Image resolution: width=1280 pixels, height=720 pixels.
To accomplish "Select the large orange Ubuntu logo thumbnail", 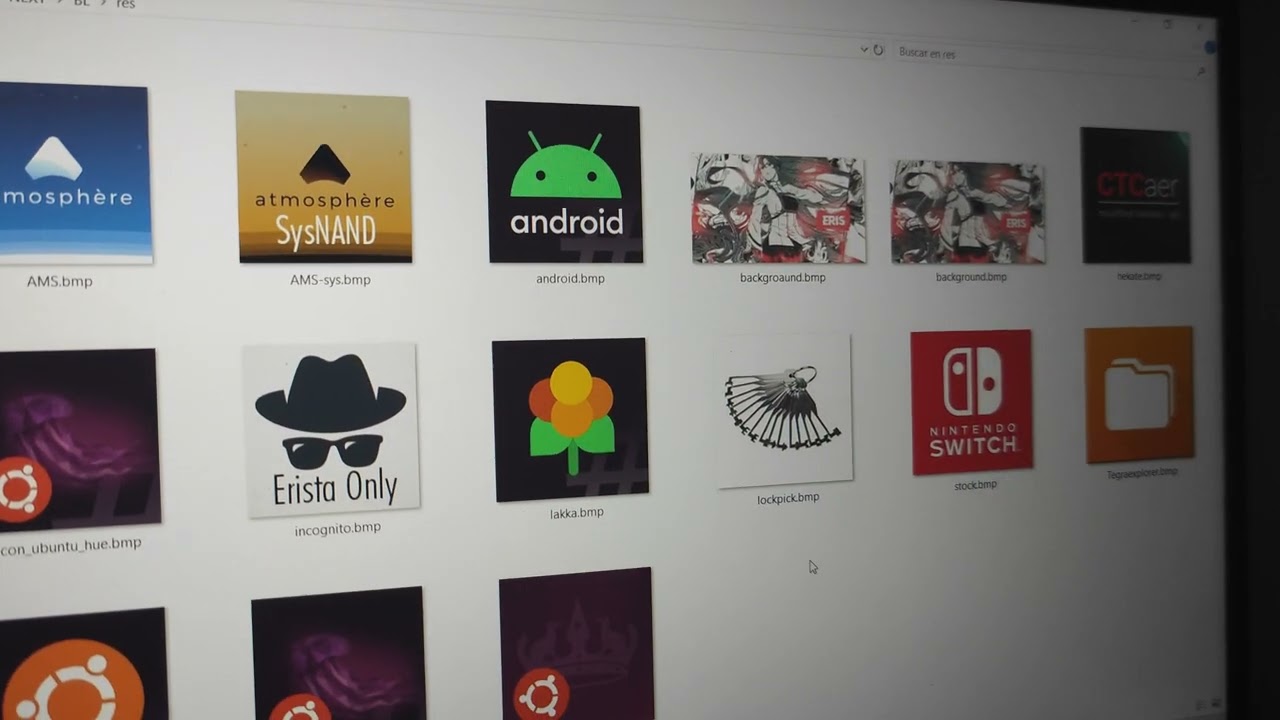I will pyautogui.click(x=83, y=664).
